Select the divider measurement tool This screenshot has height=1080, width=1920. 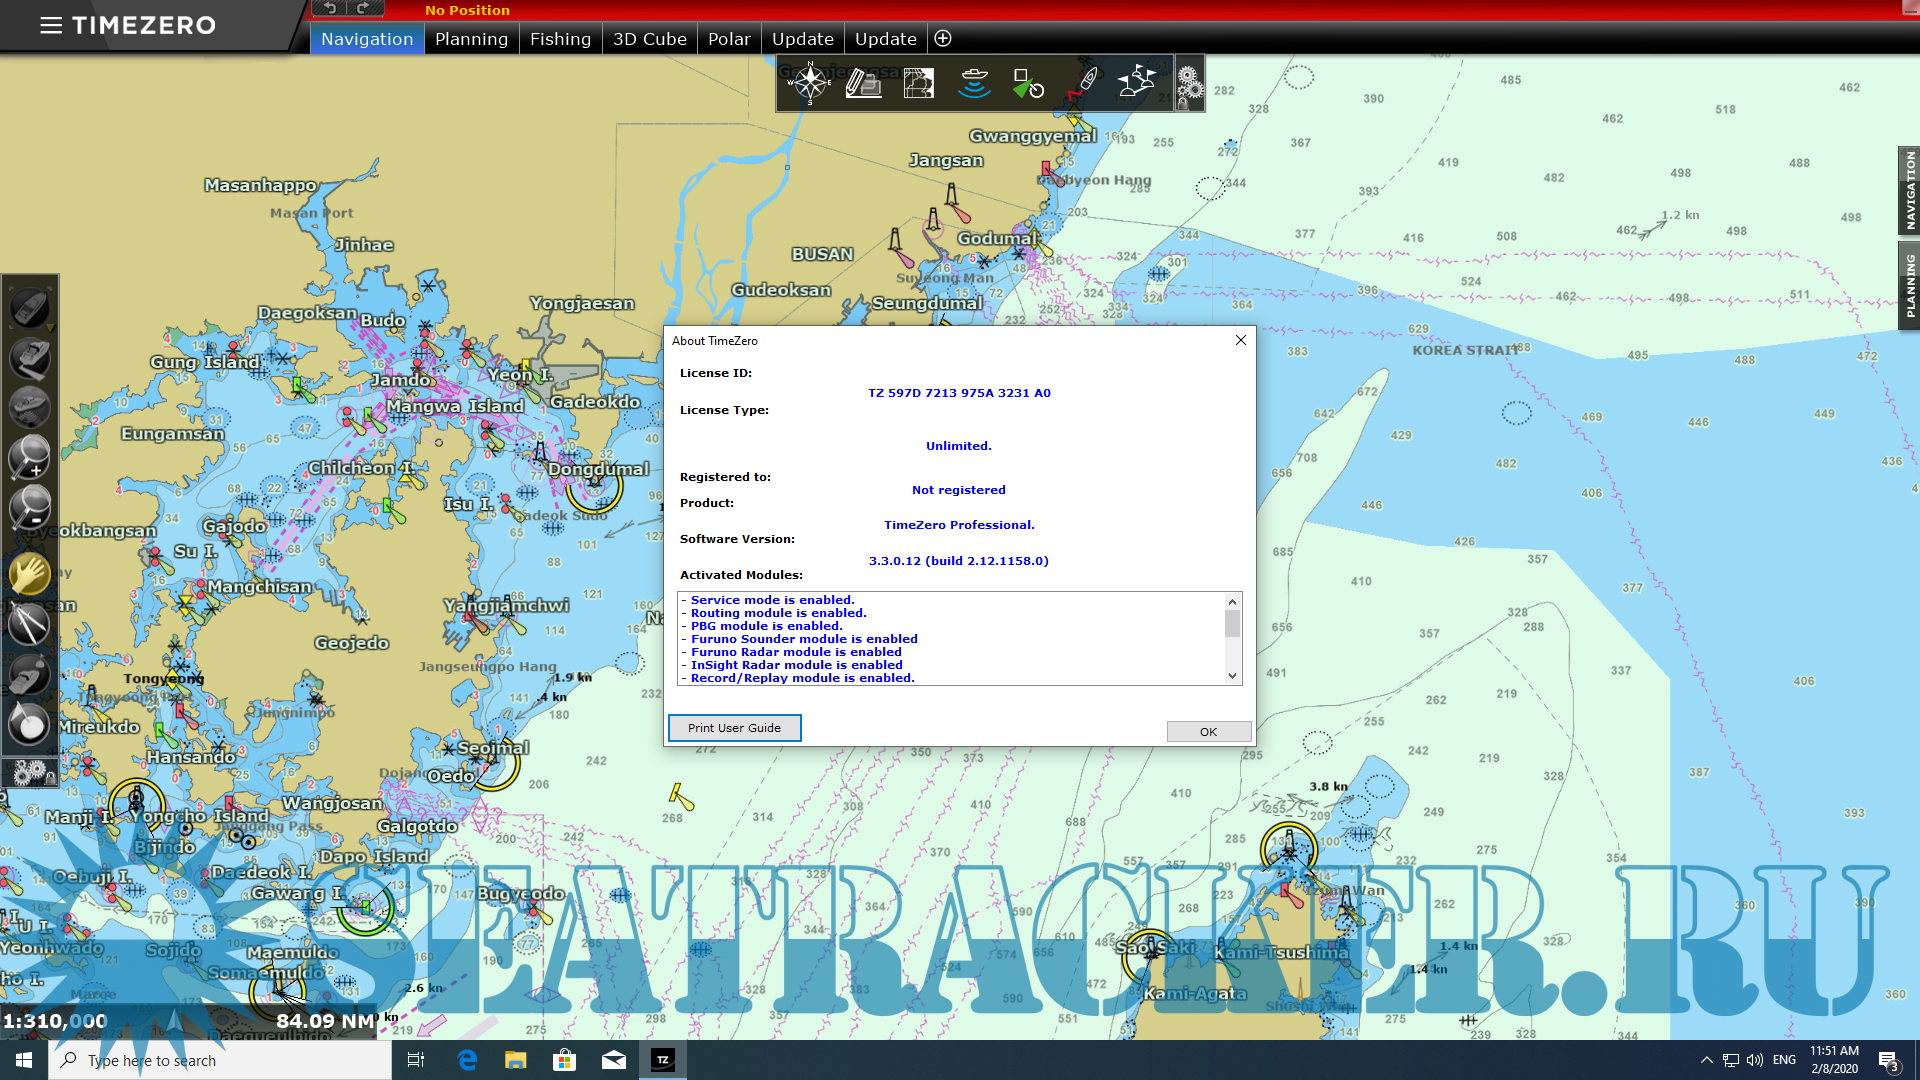[30, 625]
